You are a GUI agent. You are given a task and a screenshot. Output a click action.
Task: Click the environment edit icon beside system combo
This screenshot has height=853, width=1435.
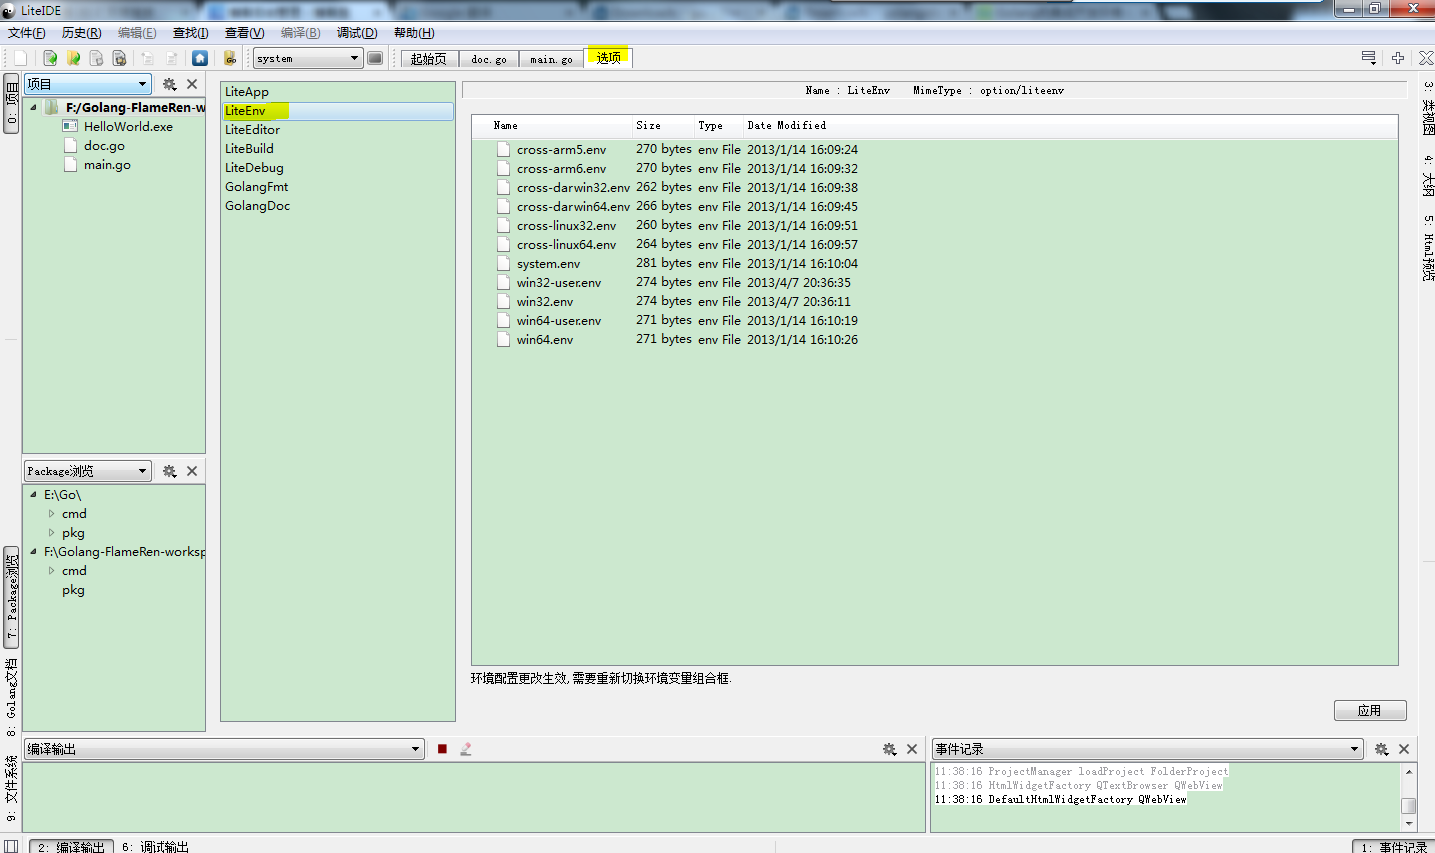[x=375, y=58]
